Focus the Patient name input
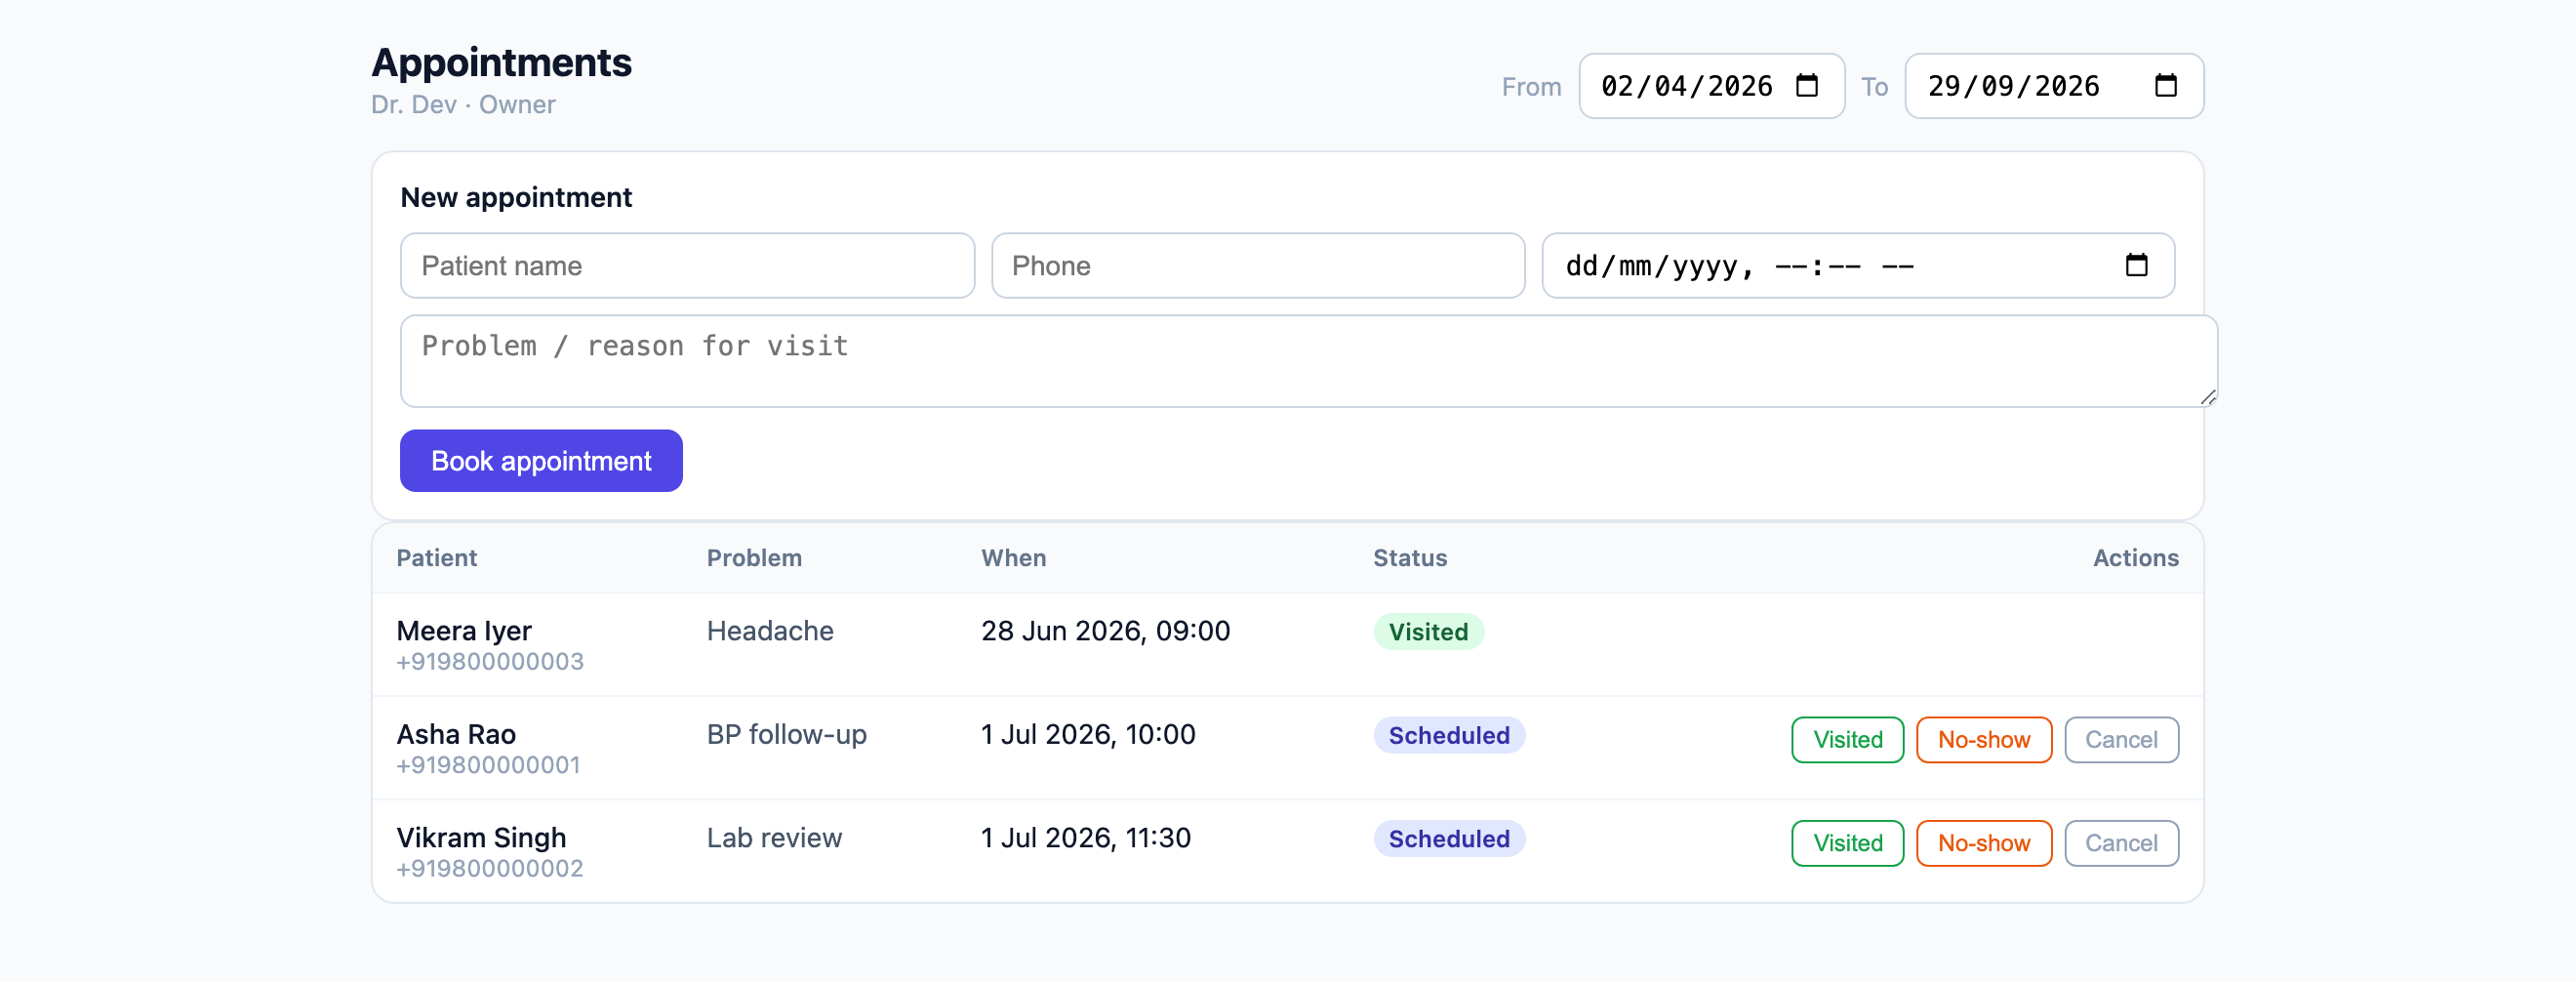The image size is (2576, 982). coord(687,266)
